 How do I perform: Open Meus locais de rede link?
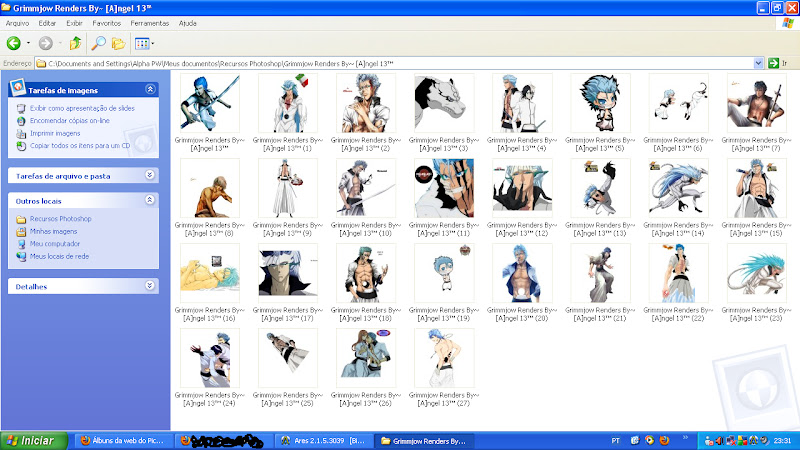[59, 257]
